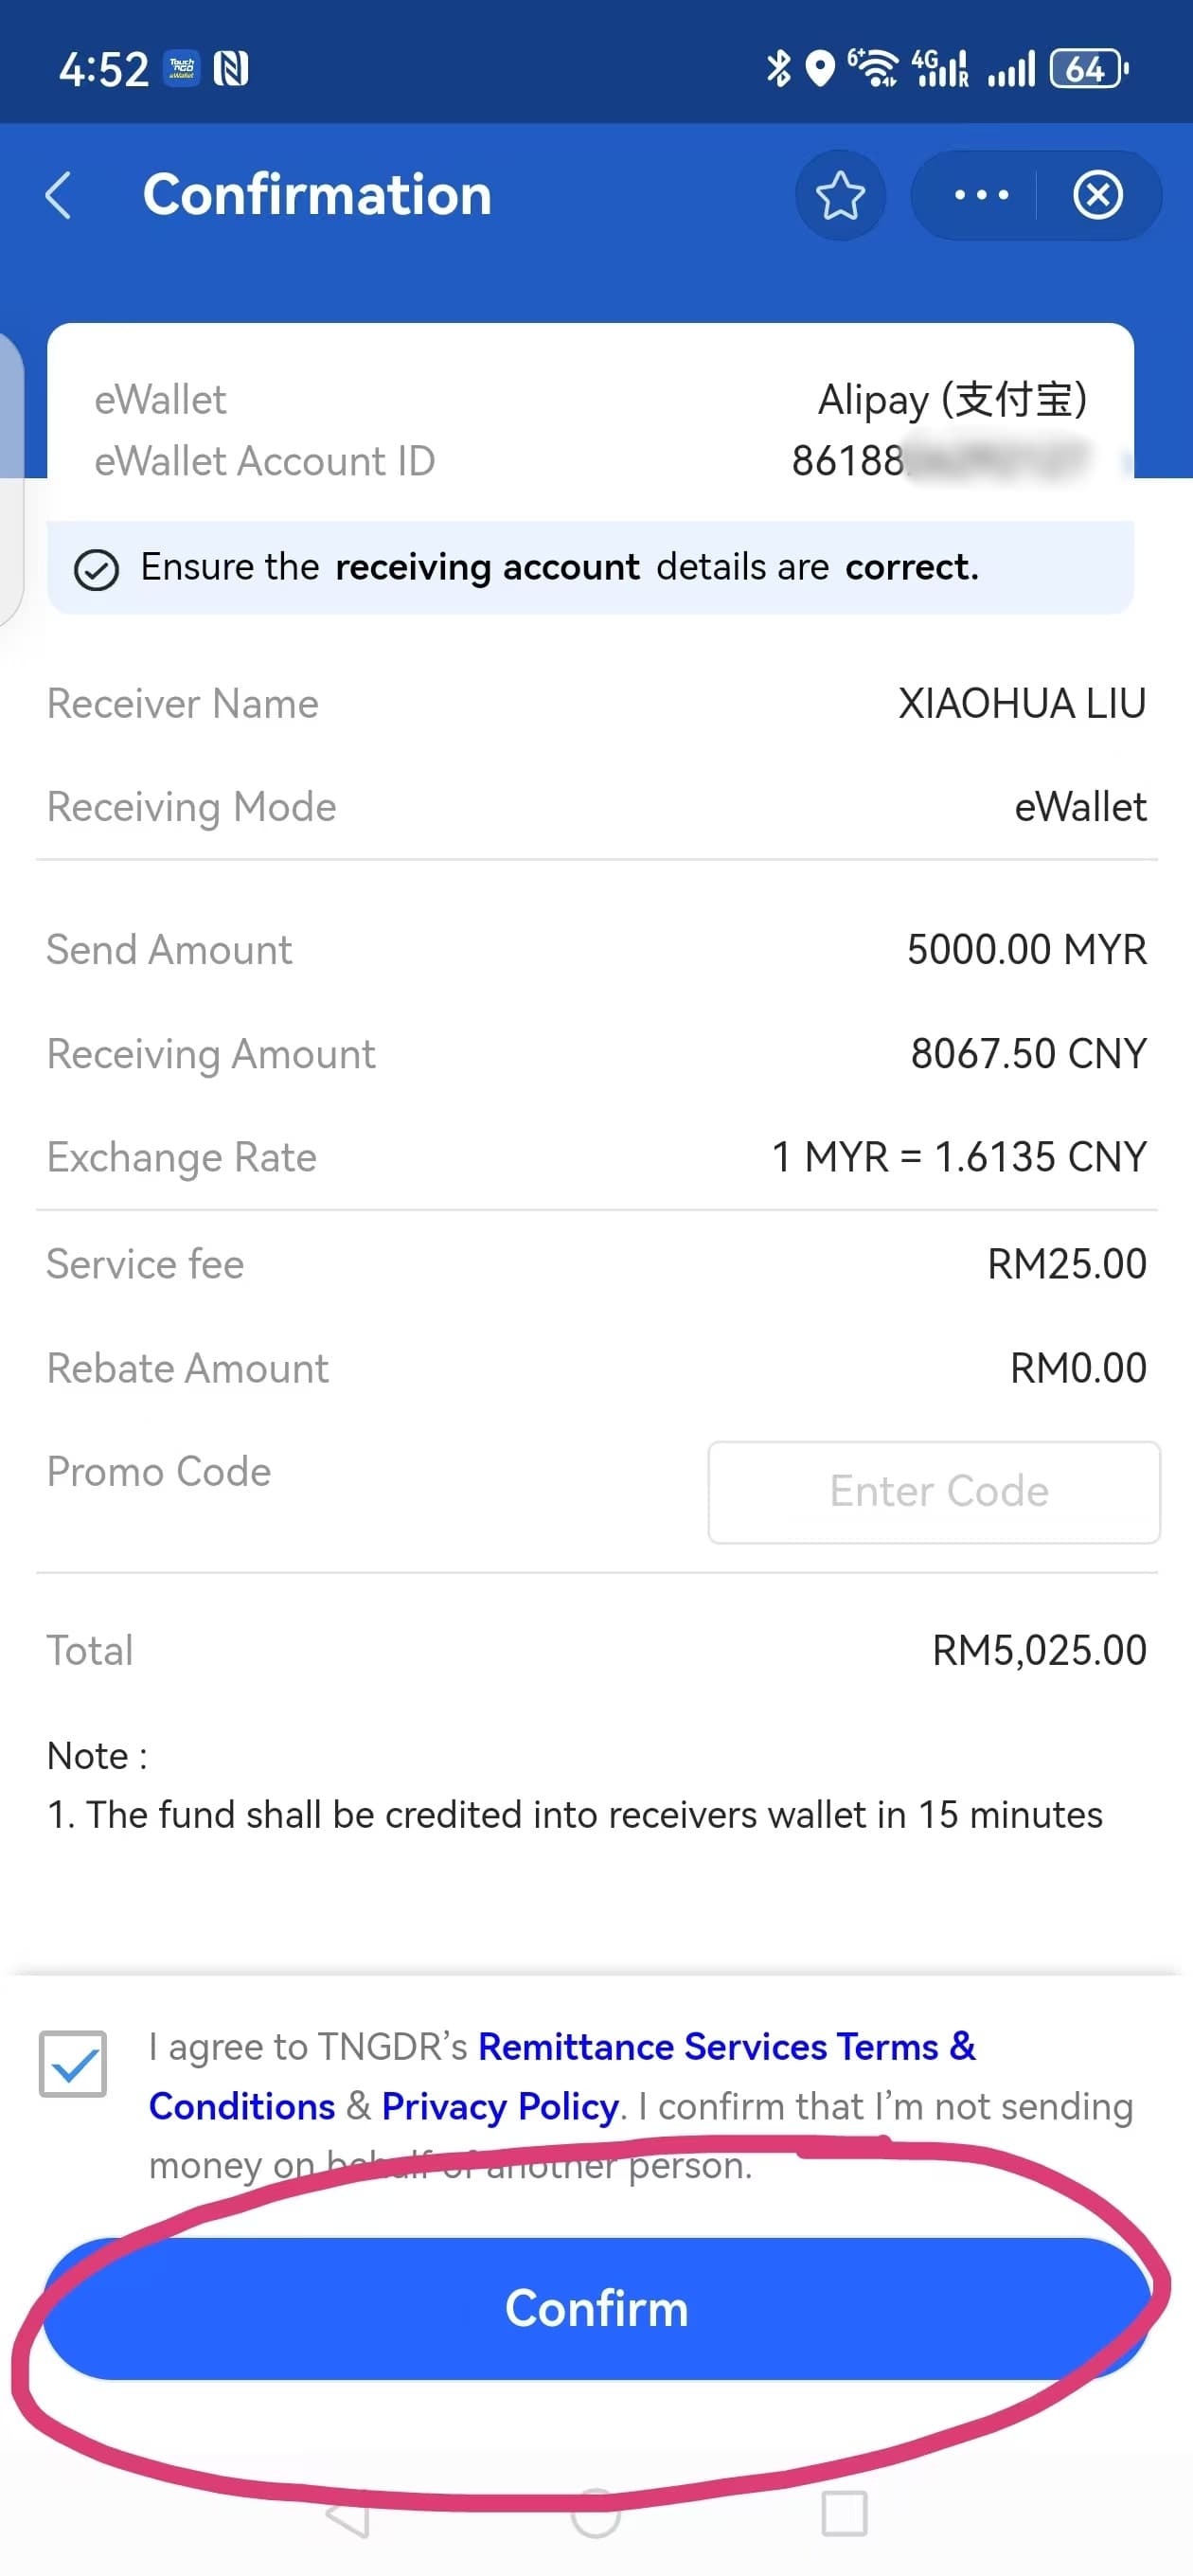Tap the Touch 'n Go notification icon in status bar

(x=181, y=69)
